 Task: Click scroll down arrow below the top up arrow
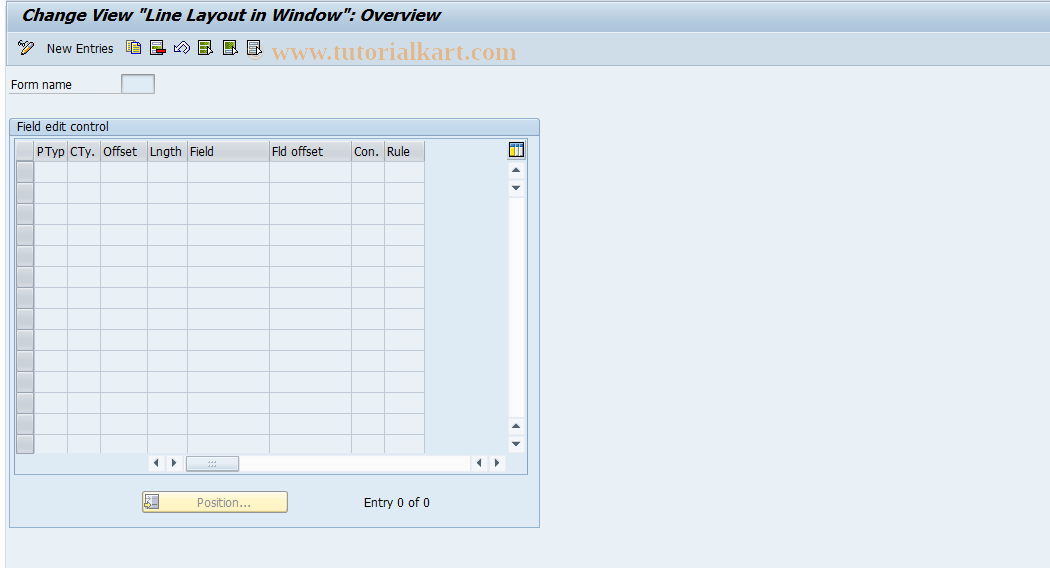pyautogui.click(x=516, y=188)
